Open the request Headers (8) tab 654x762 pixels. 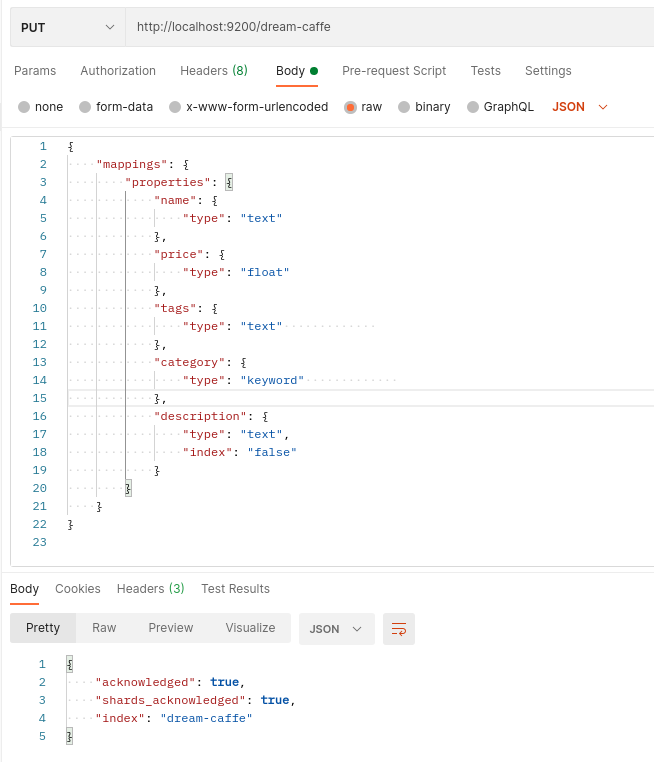[x=214, y=71]
